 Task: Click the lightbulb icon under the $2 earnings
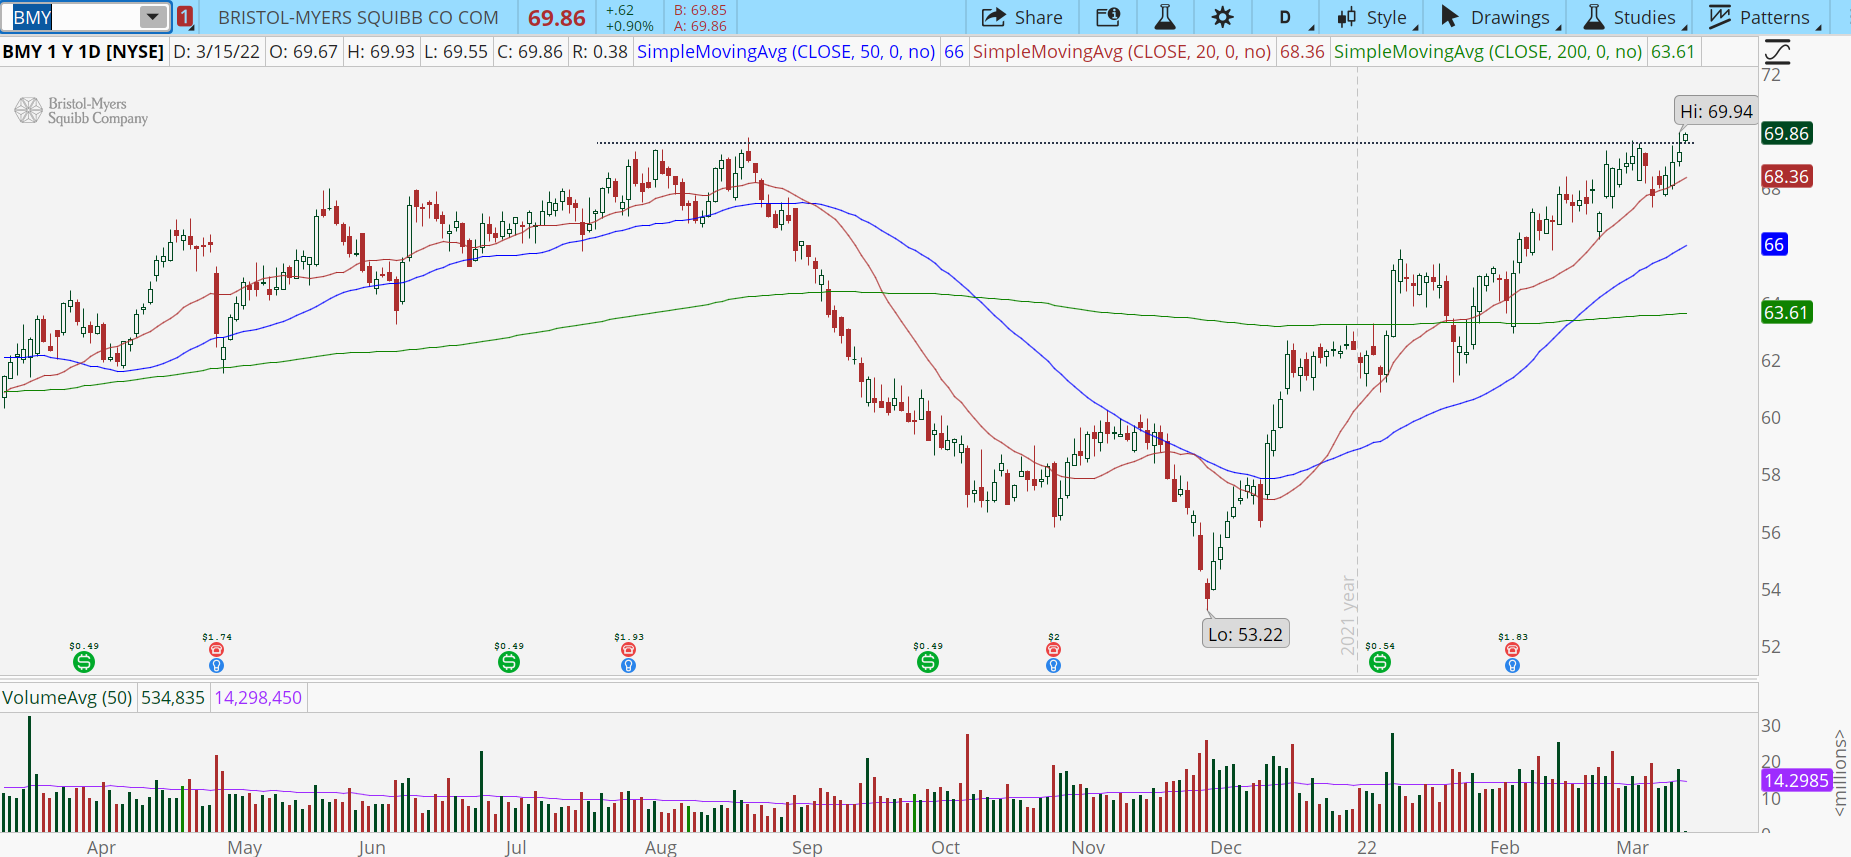[x=1053, y=666]
